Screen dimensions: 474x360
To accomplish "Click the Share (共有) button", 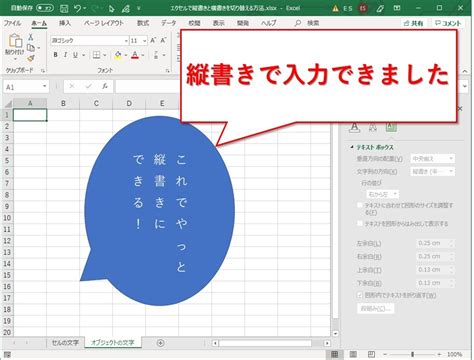I will (413, 23).
